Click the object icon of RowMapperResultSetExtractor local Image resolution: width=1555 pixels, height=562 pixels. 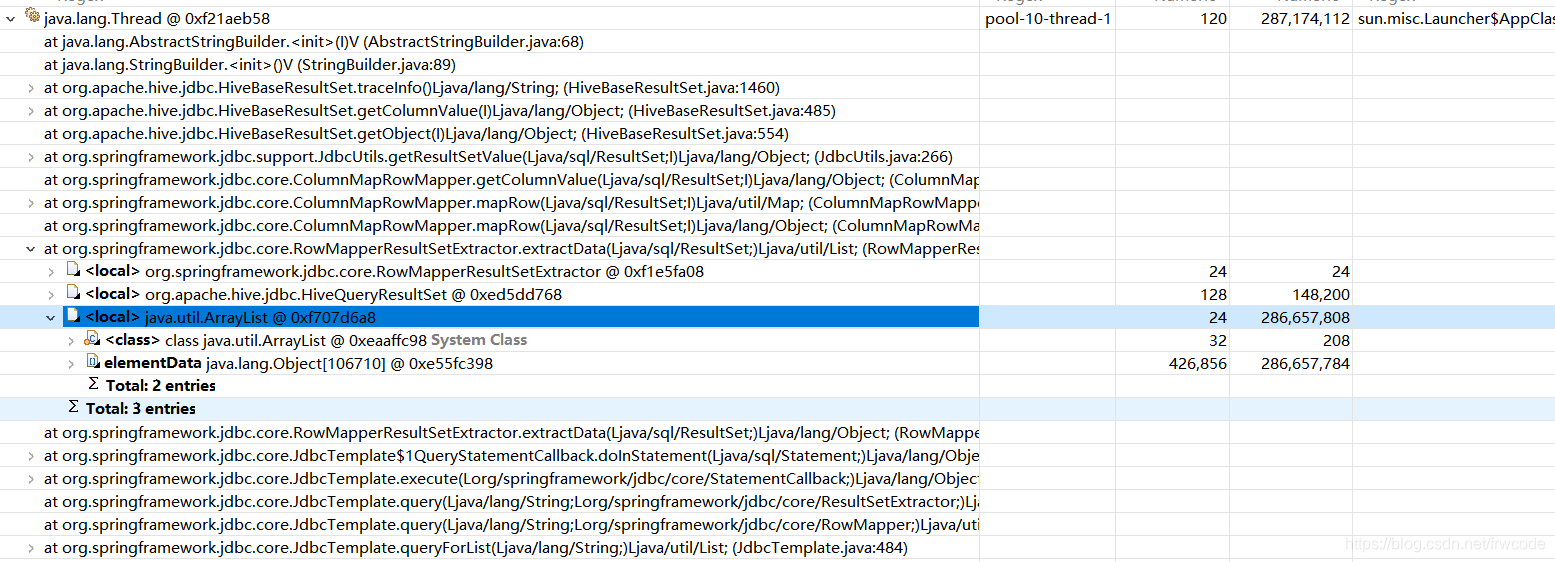click(x=73, y=270)
